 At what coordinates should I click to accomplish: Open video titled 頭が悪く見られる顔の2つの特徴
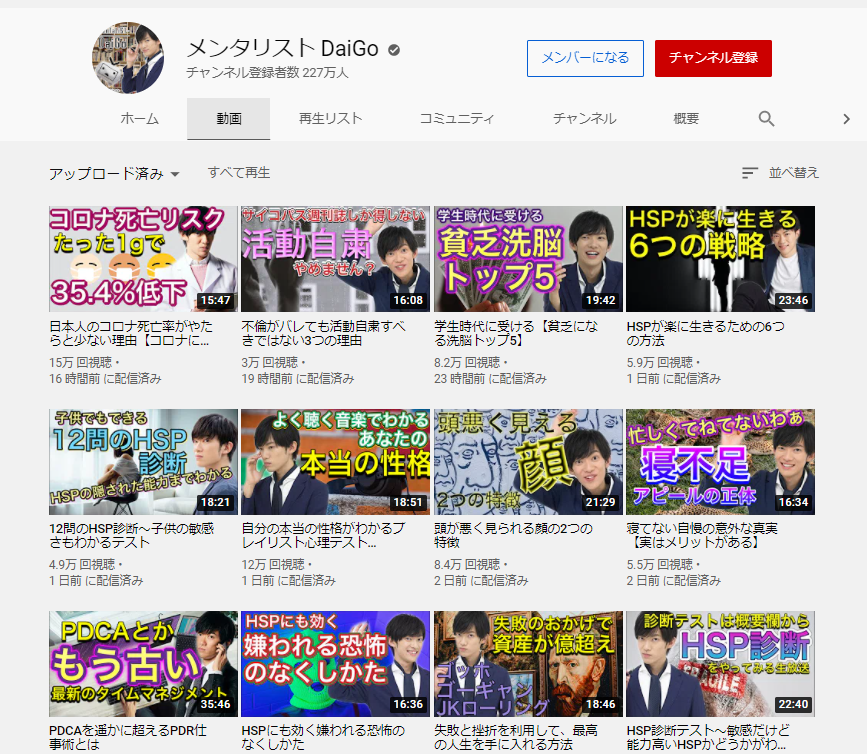[513, 535]
